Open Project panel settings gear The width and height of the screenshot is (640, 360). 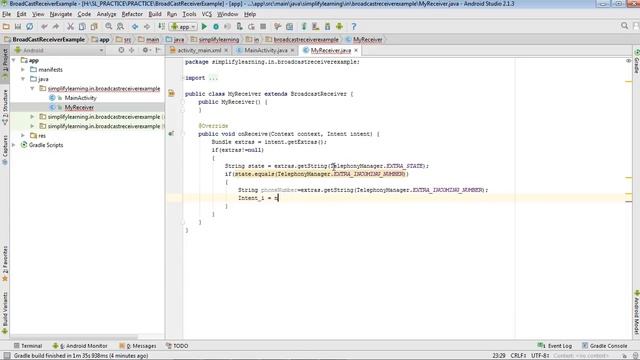point(146,50)
